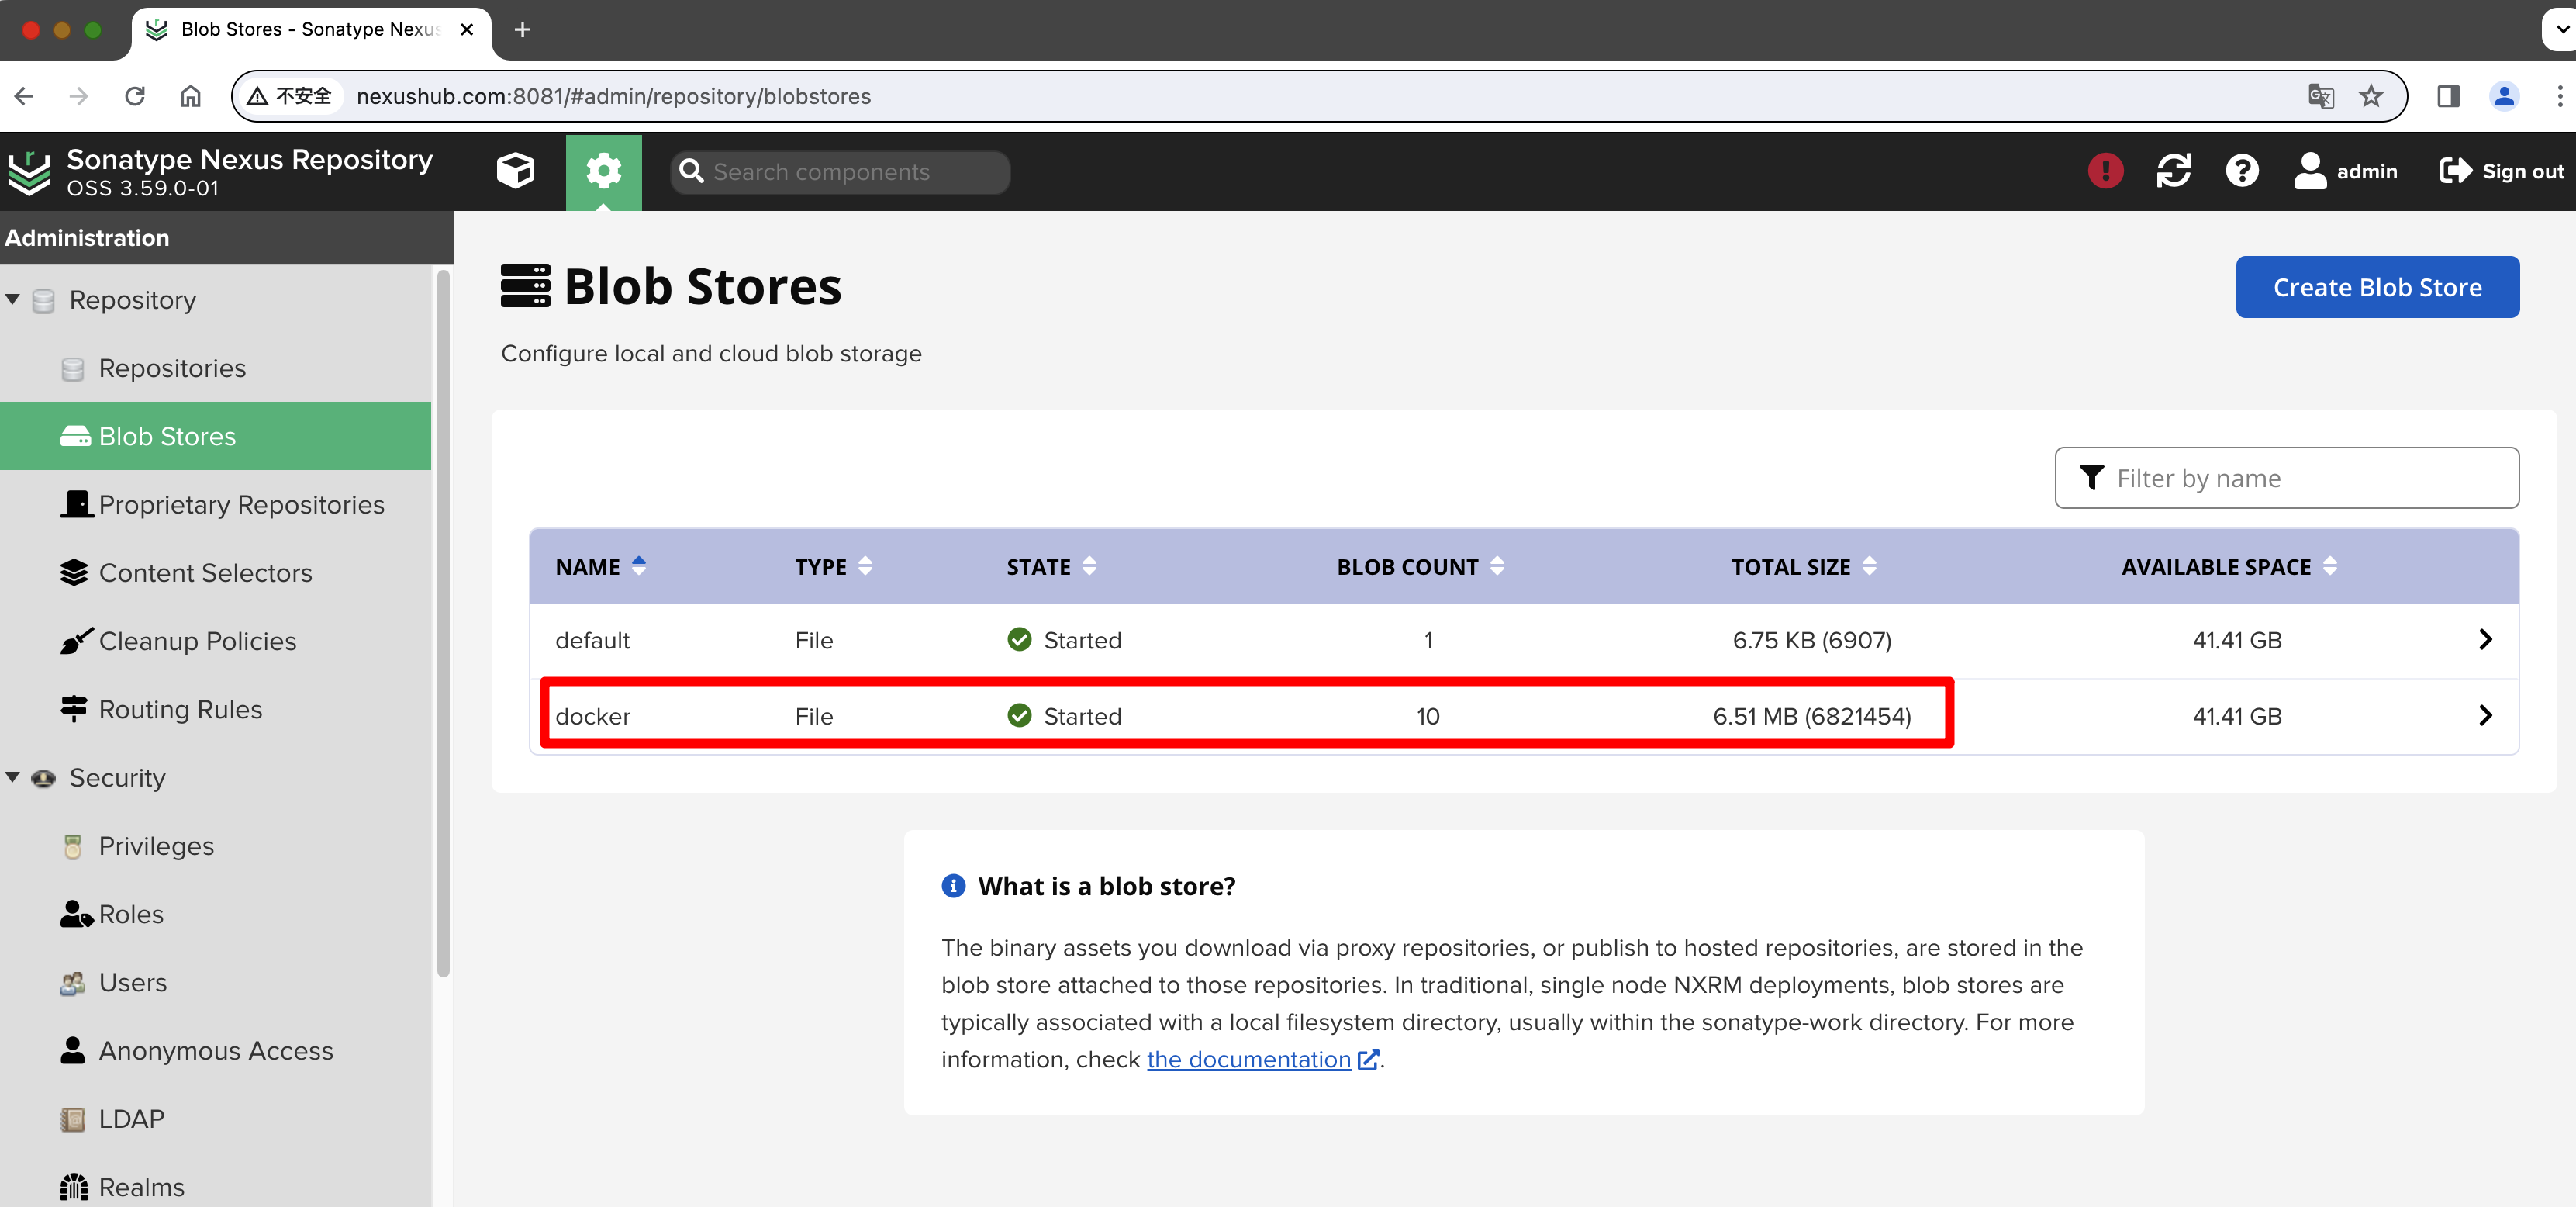The image size is (2576, 1207).
Task: Sort table by TOTAL SIZE column
Action: pos(1804,567)
